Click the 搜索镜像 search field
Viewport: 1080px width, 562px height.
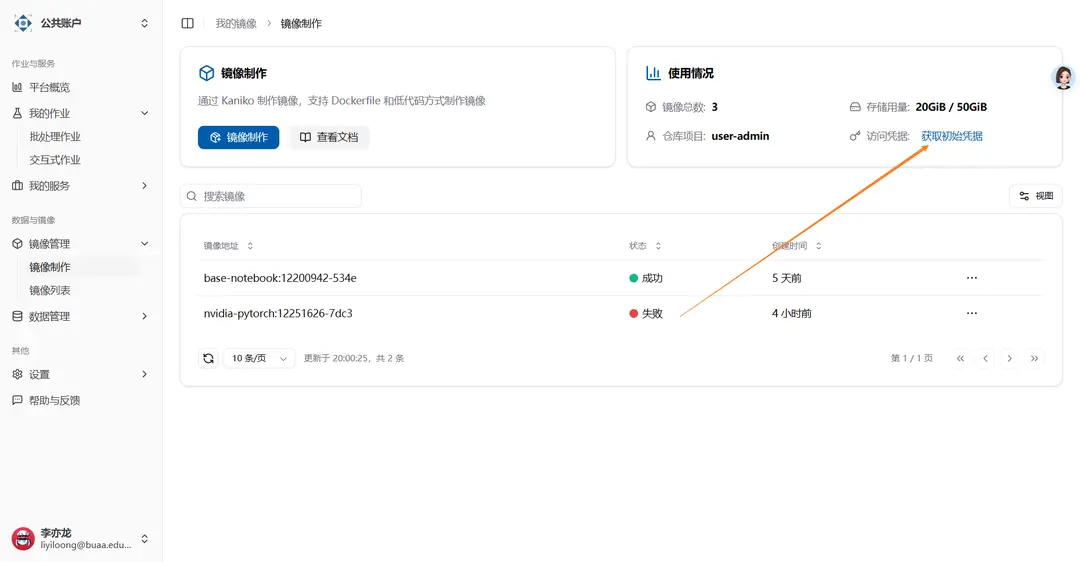pyautogui.click(x=271, y=196)
